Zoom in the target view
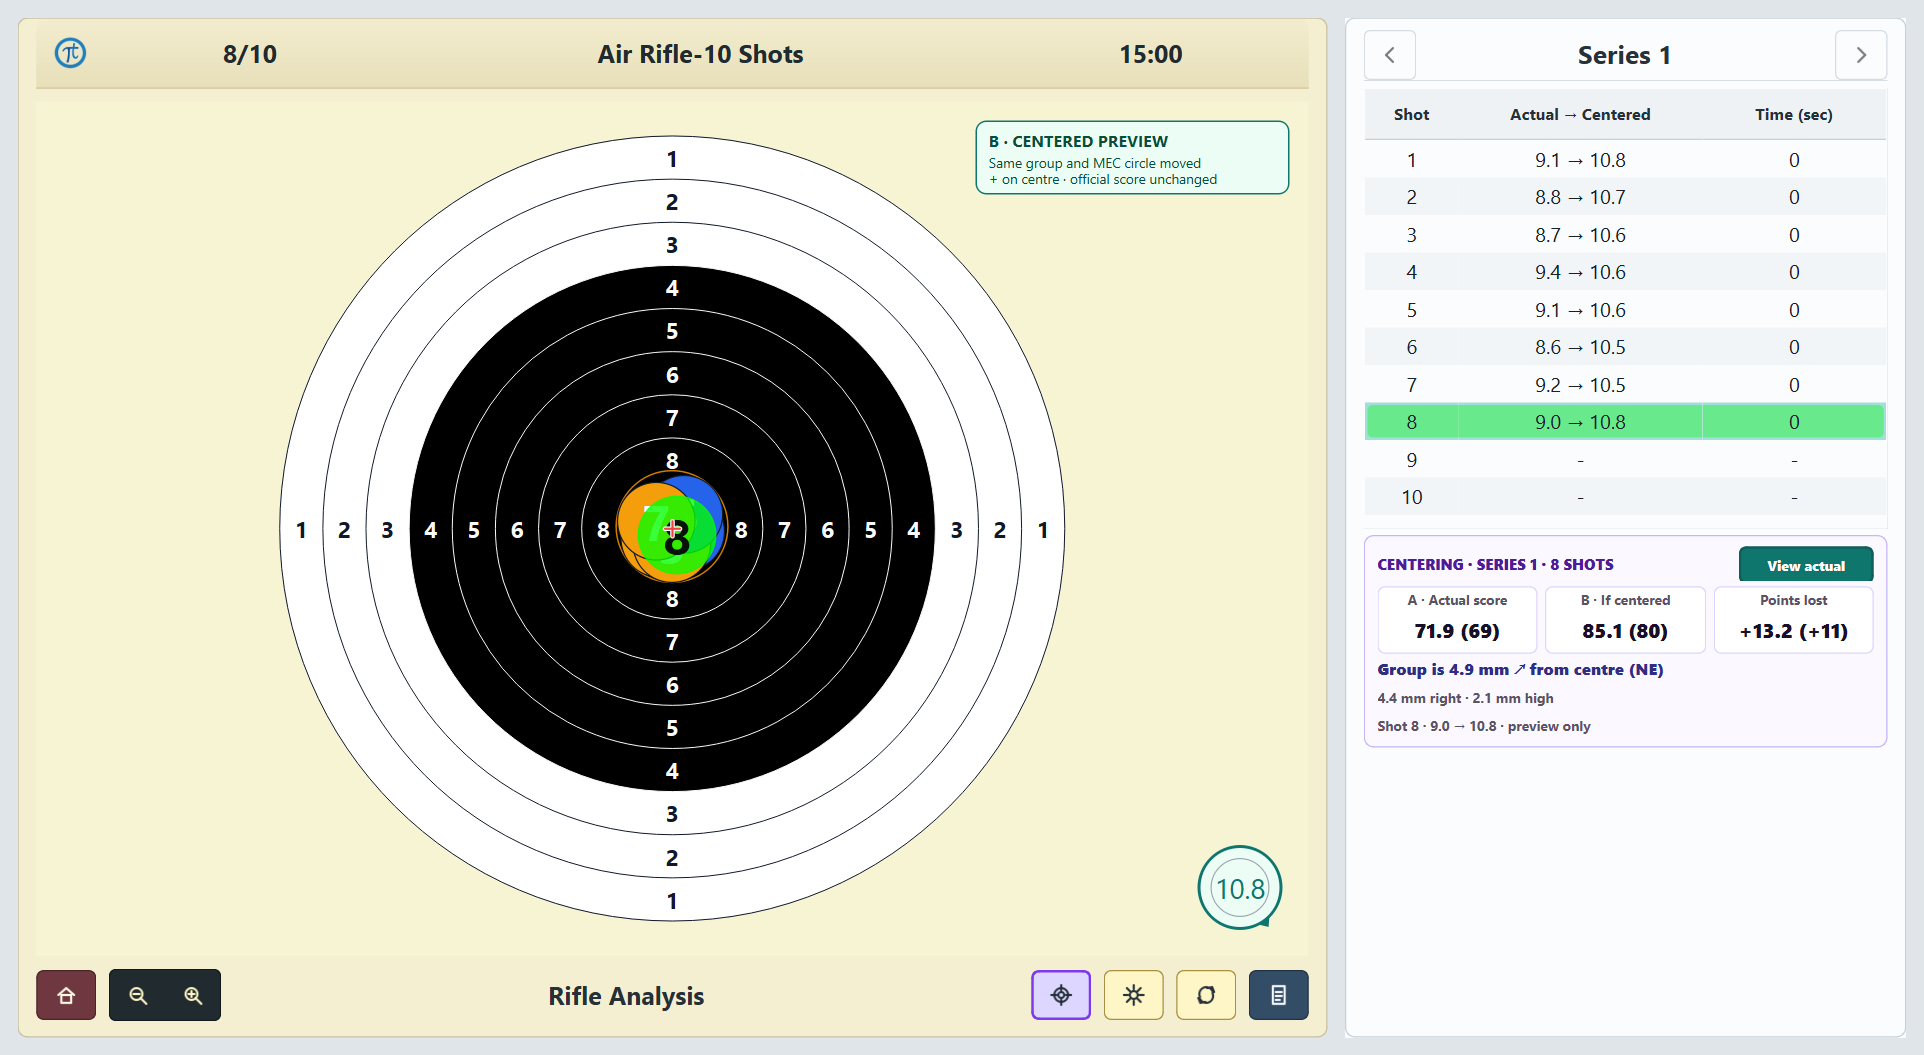This screenshot has width=1924, height=1055. coord(193,995)
